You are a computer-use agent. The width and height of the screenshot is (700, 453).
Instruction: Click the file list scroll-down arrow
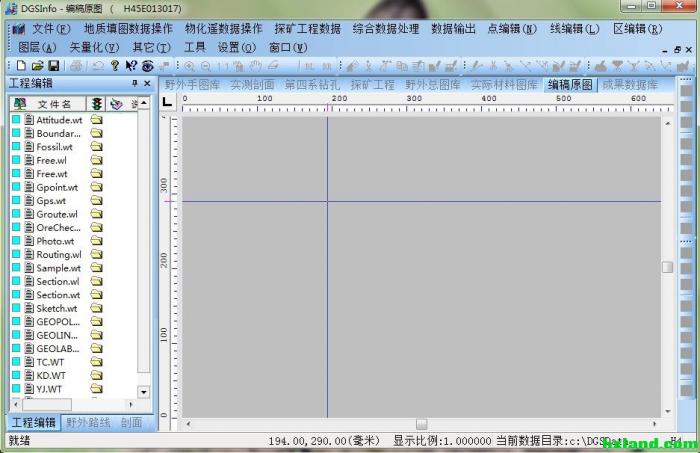click(143, 392)
